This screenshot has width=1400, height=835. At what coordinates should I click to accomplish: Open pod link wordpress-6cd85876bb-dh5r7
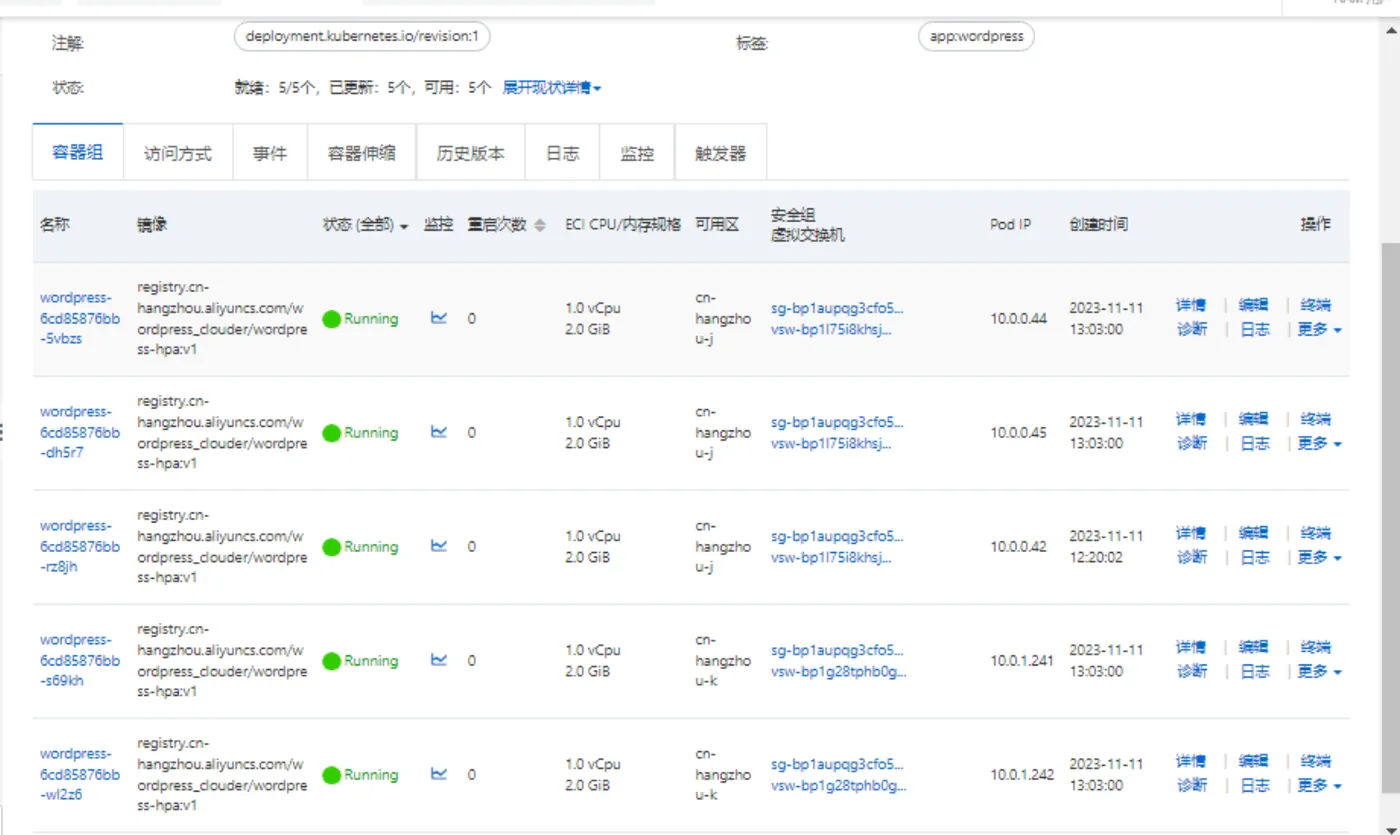[80, 431]
